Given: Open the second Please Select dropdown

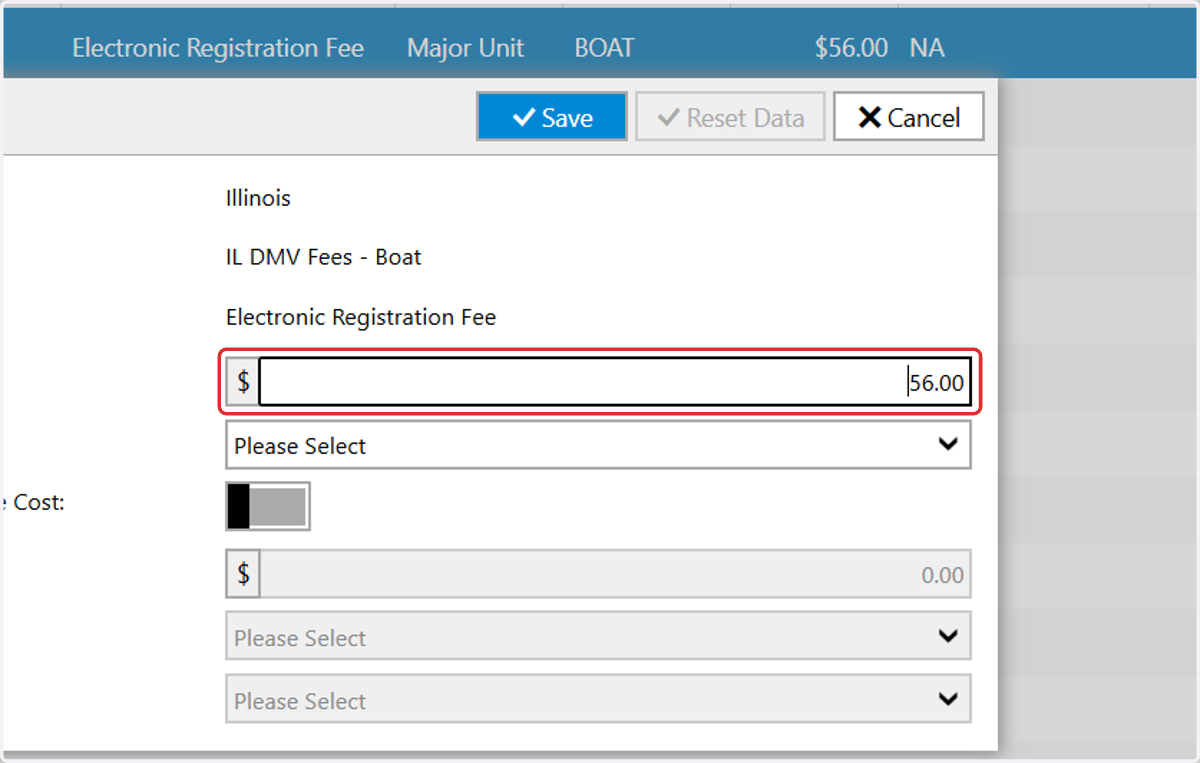Looking at the screenshot, I should point(598,637).
